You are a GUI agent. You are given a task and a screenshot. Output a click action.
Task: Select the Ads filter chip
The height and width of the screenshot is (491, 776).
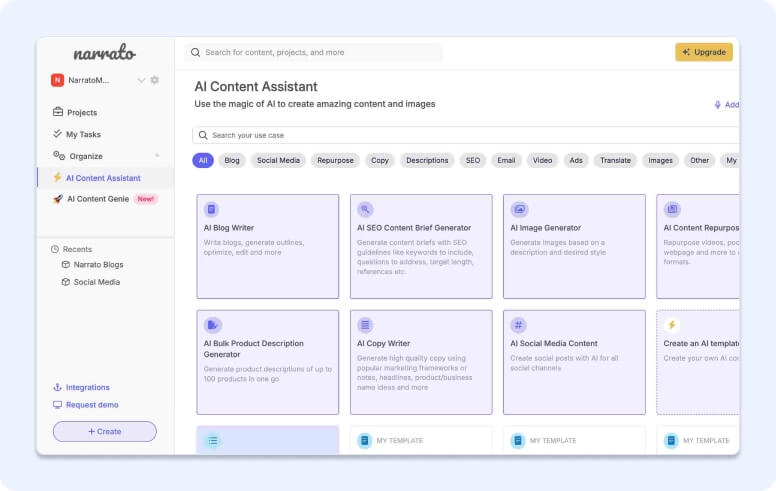click(x=576, y=160)
